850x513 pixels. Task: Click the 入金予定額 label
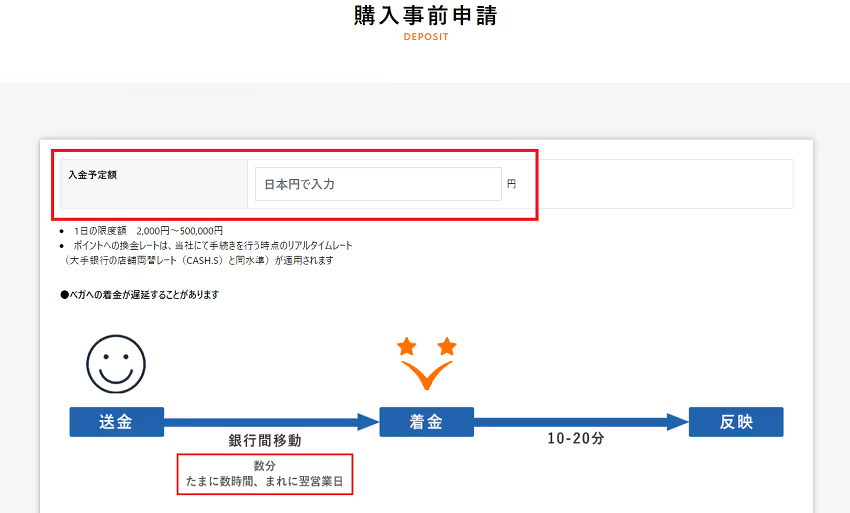pyautogui.click(x=93, y=175)
